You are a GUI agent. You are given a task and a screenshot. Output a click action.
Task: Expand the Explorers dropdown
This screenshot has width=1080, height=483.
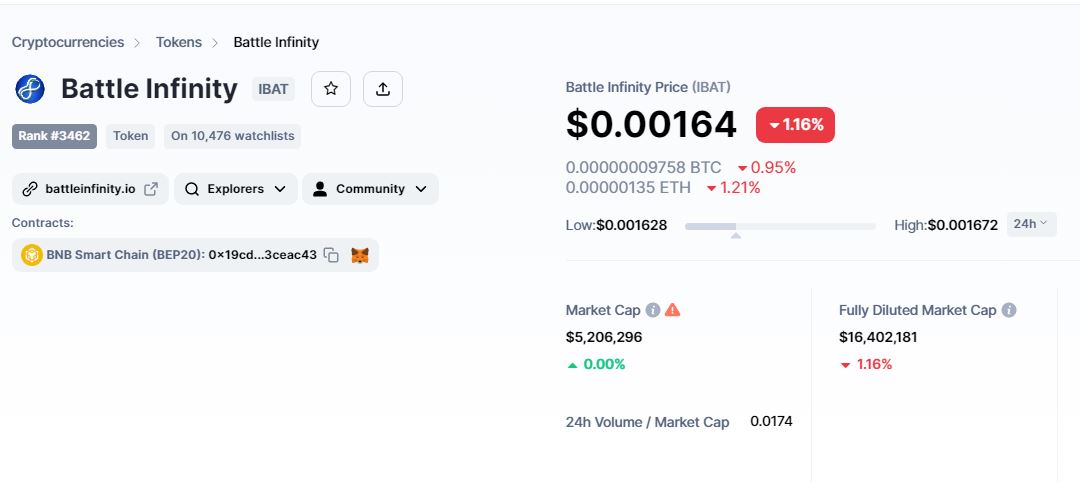236,189
